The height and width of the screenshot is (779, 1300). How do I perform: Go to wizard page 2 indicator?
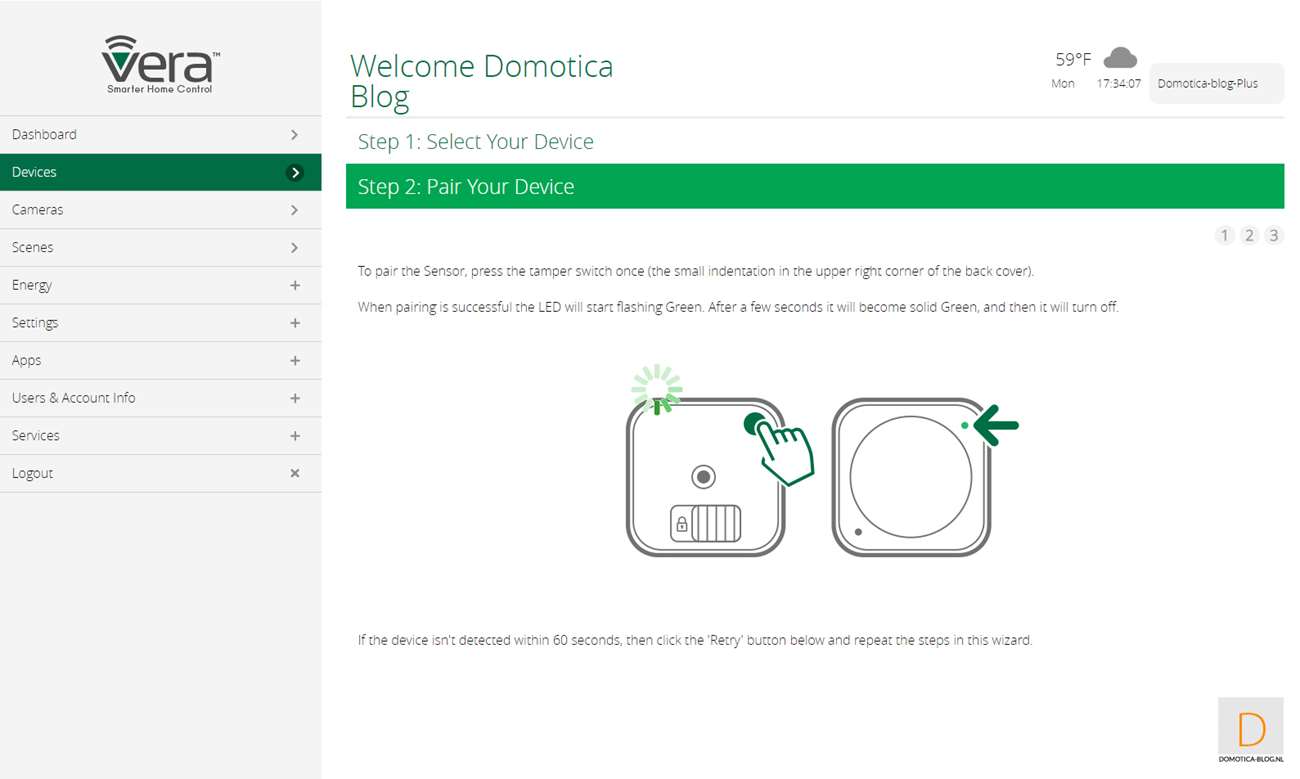coord(1249,236)
